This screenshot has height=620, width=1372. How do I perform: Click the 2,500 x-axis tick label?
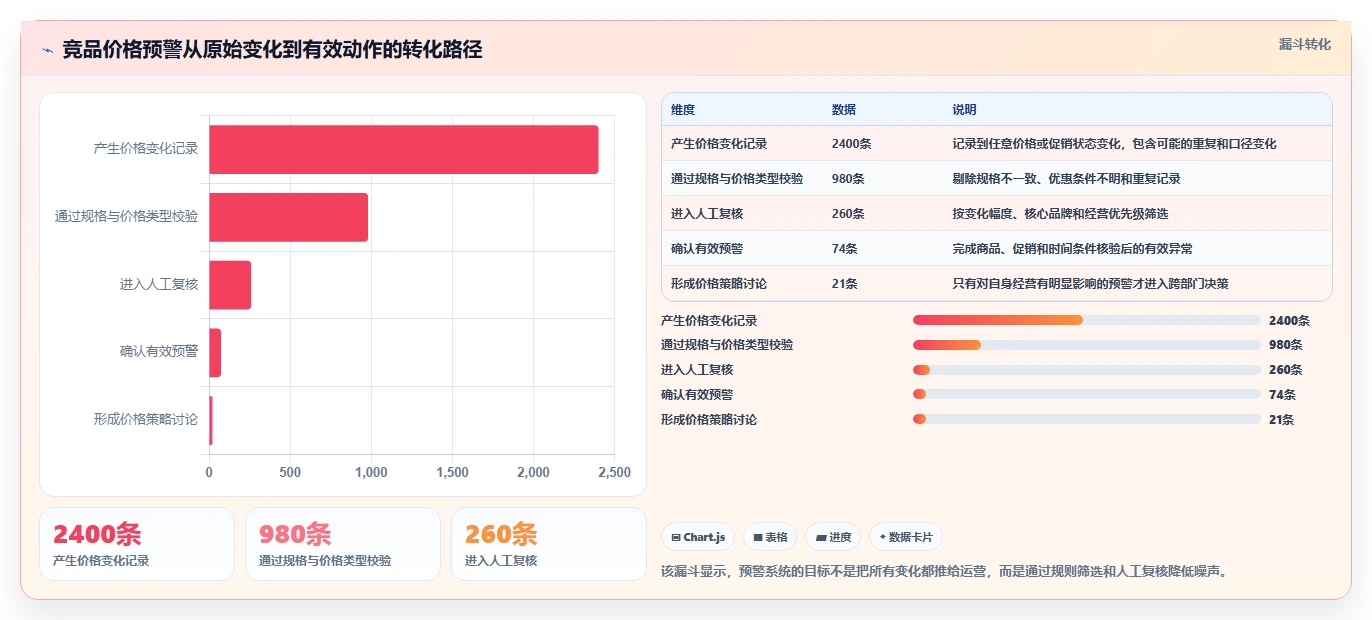click(614, 472)
